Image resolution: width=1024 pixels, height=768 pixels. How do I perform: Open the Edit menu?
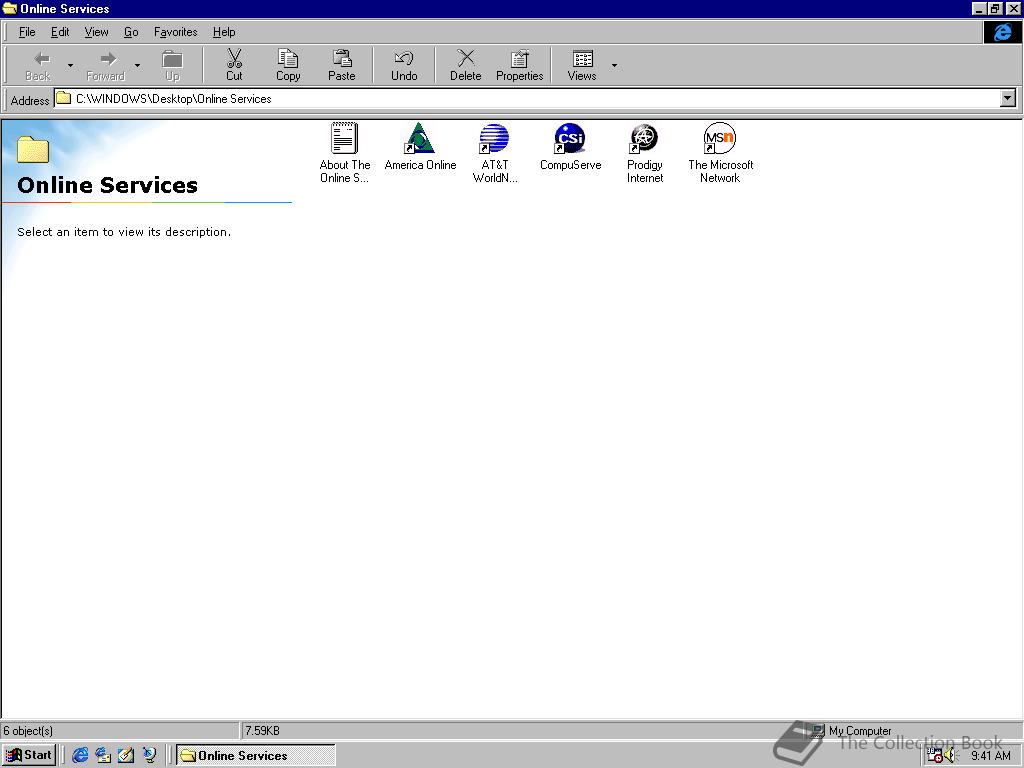(x=60, y=32)
